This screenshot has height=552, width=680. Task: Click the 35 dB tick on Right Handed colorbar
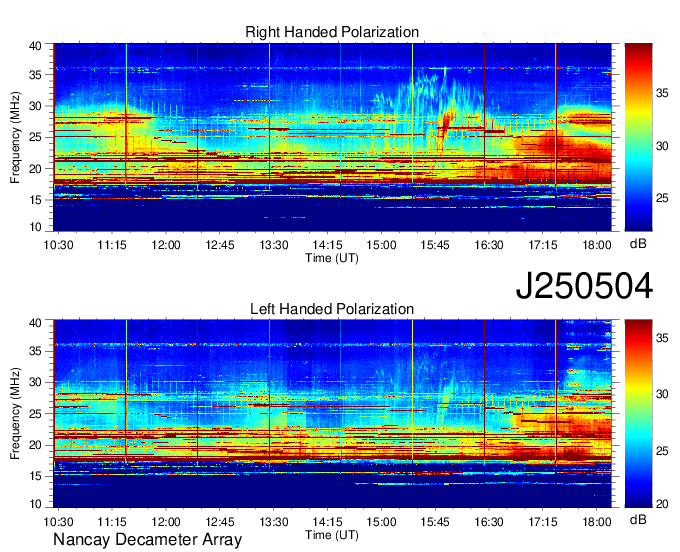pos(662,93)
